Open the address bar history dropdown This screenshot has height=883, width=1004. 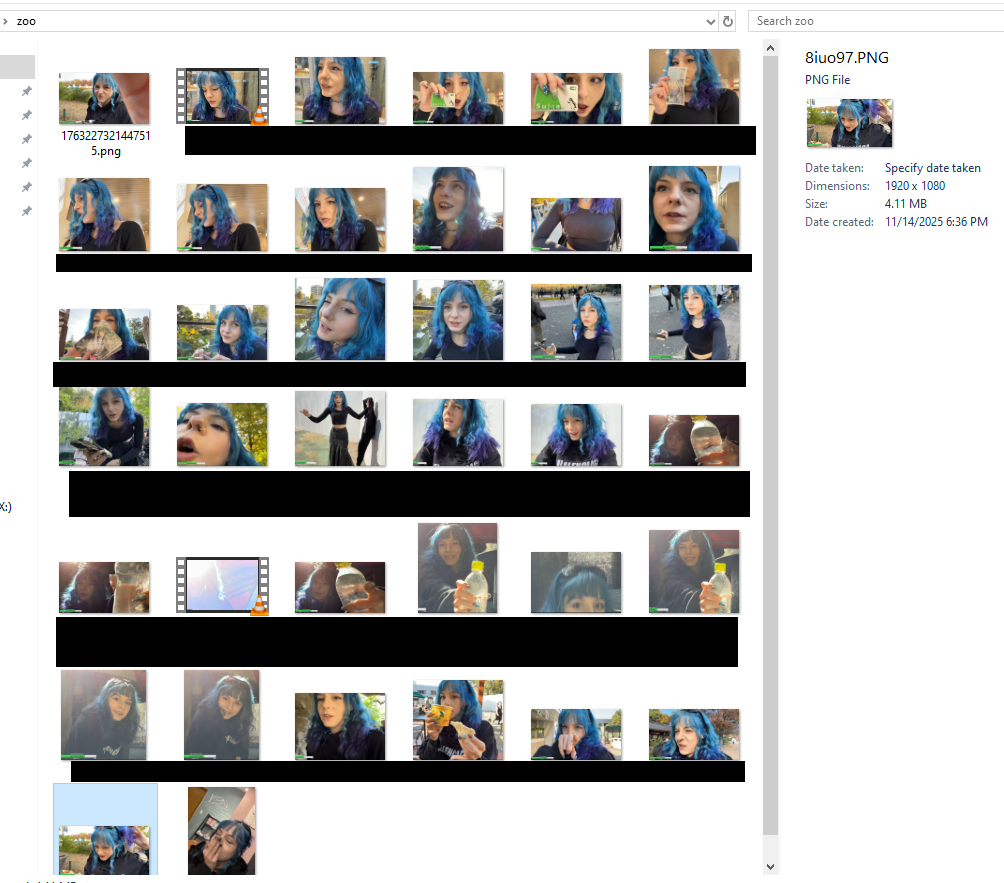coord(710,22)
